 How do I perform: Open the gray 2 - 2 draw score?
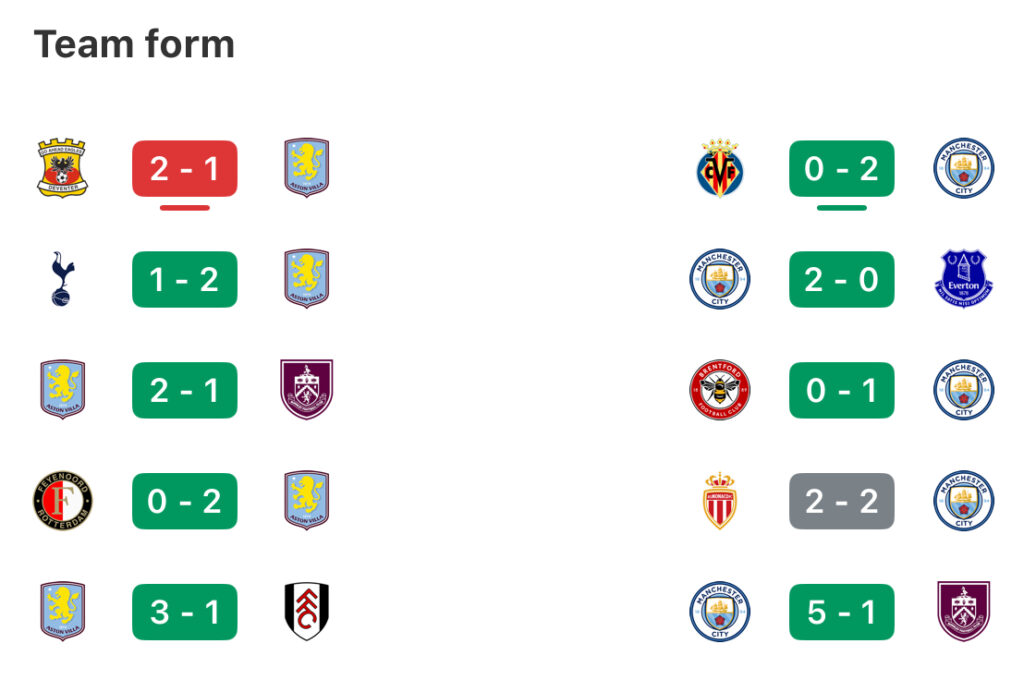[x=842, y=500]
